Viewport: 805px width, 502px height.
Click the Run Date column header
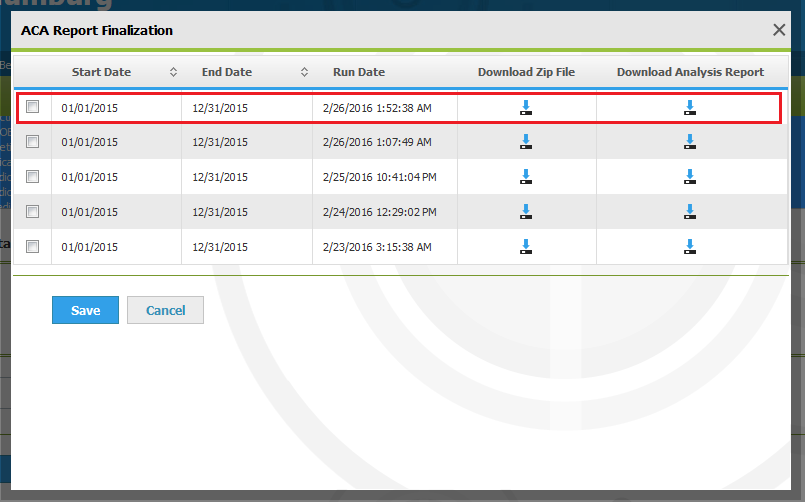coord(358,72)
